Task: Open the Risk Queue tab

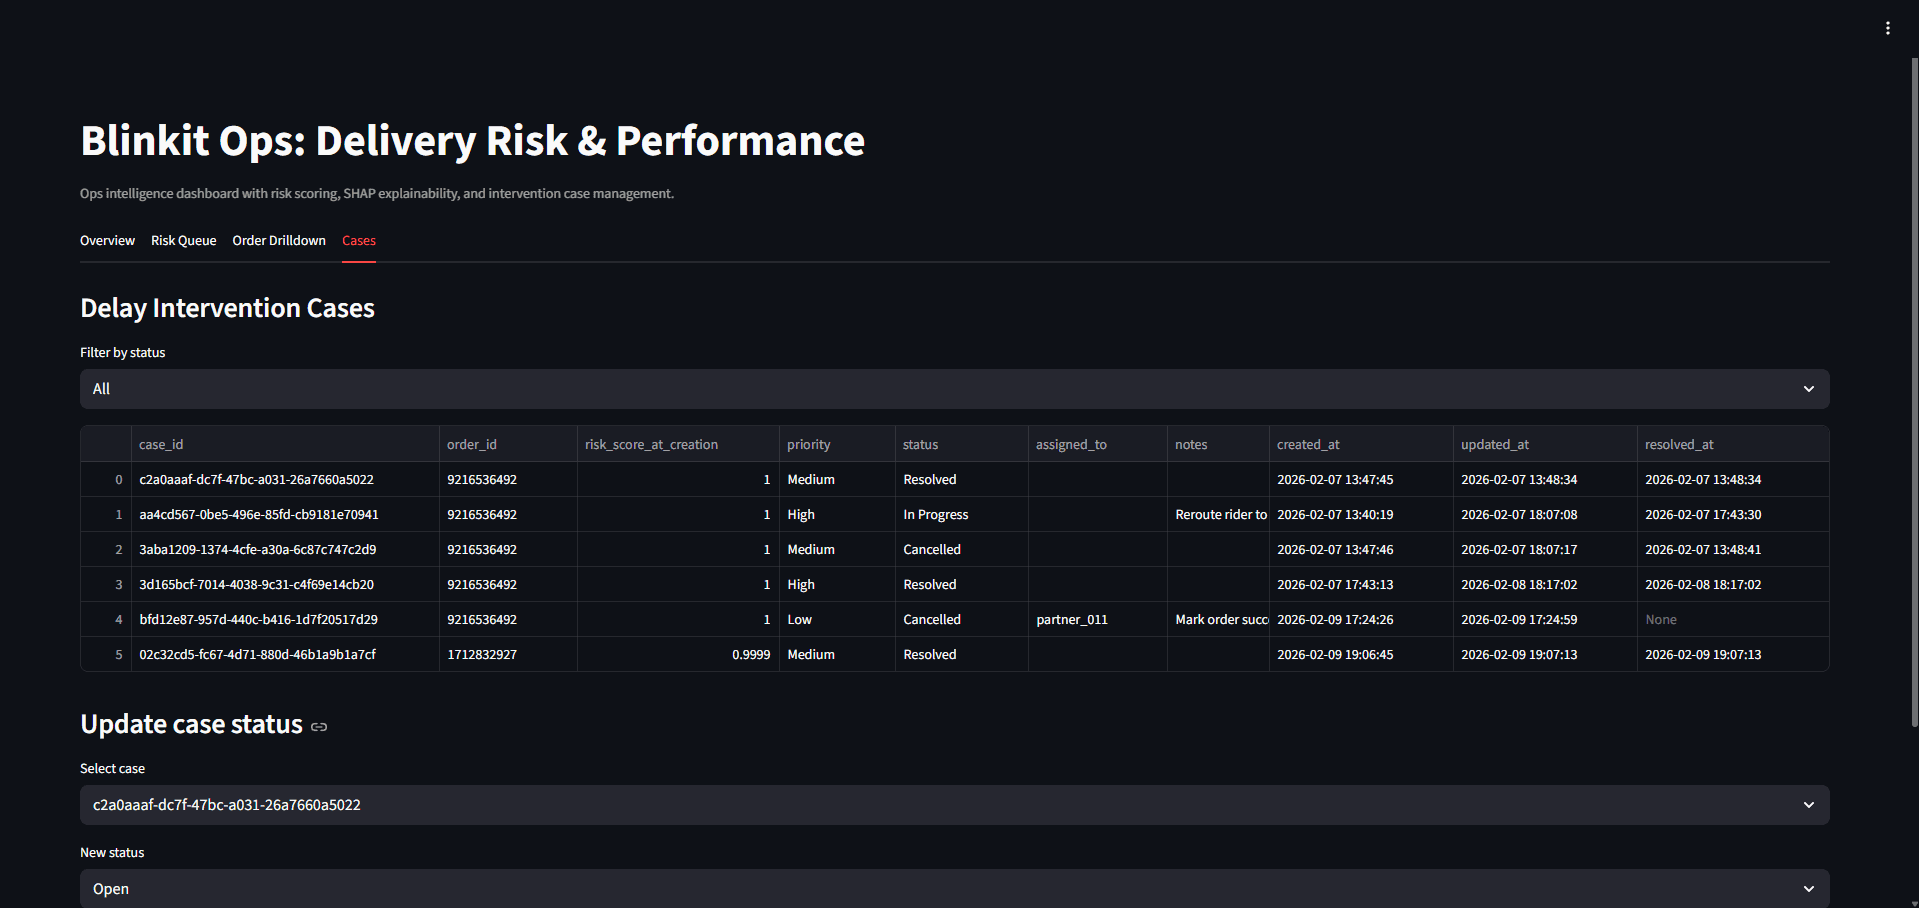Action: [183, 241]
